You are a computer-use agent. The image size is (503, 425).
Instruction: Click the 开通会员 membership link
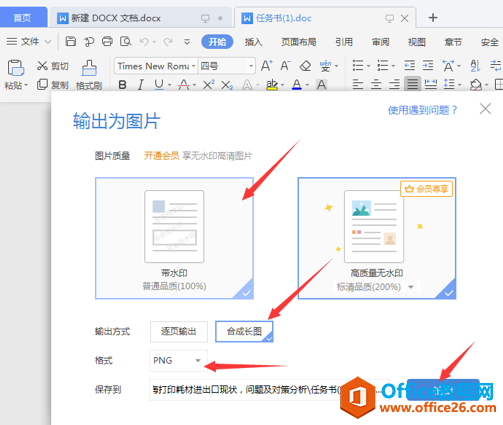[x=162, y=156]
